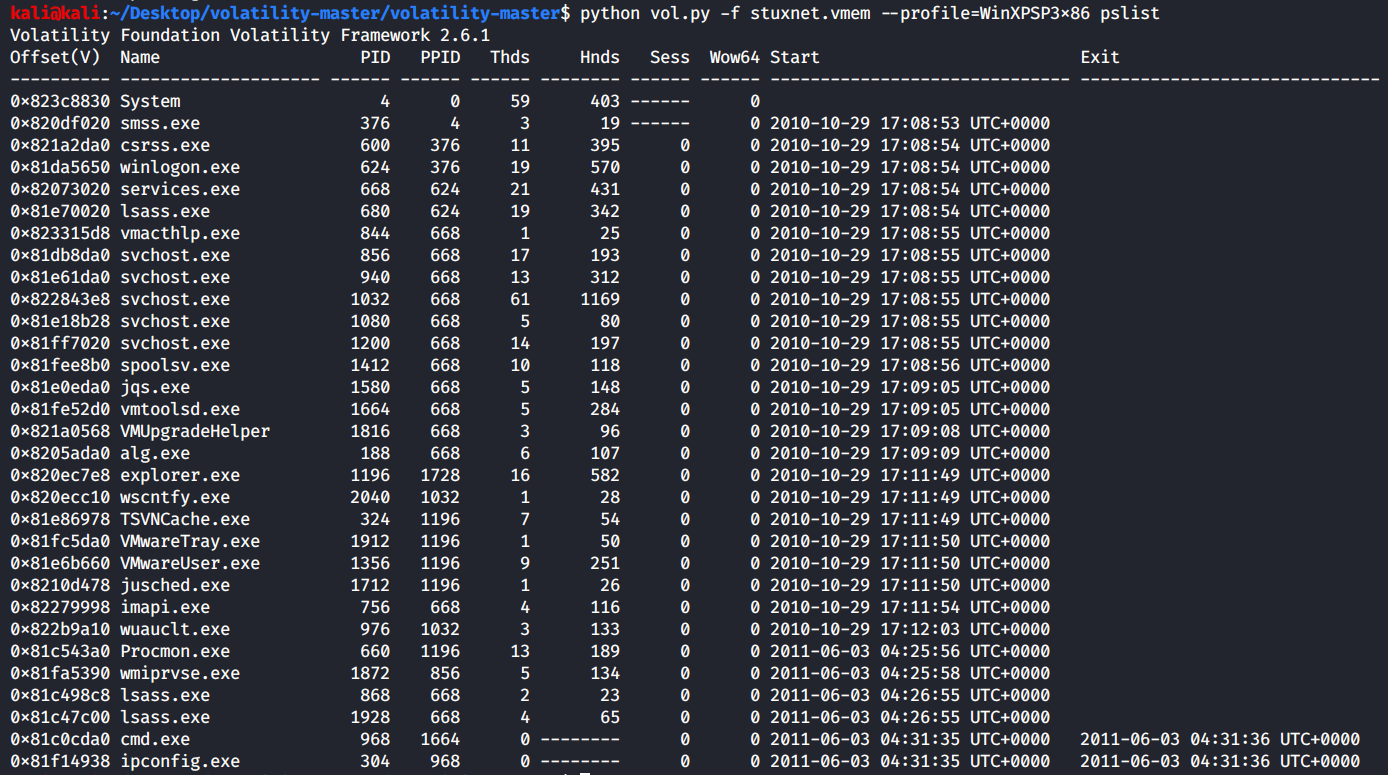Select the winlogon.exe process name
The image size is (1388, 775).
tap(180, 167)
